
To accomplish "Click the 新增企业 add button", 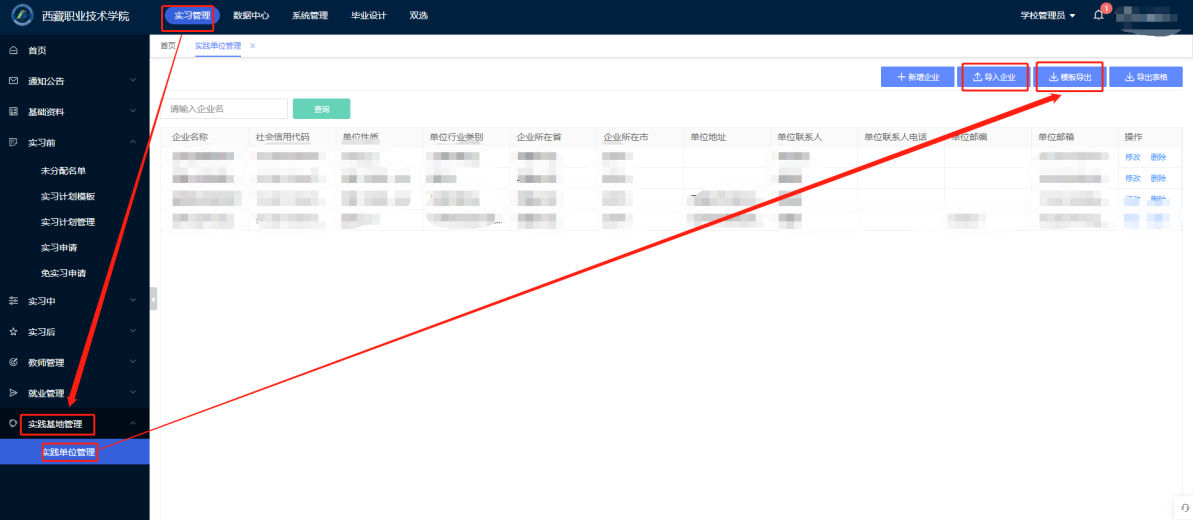I will pyautogui.click(x=917, y=77).
